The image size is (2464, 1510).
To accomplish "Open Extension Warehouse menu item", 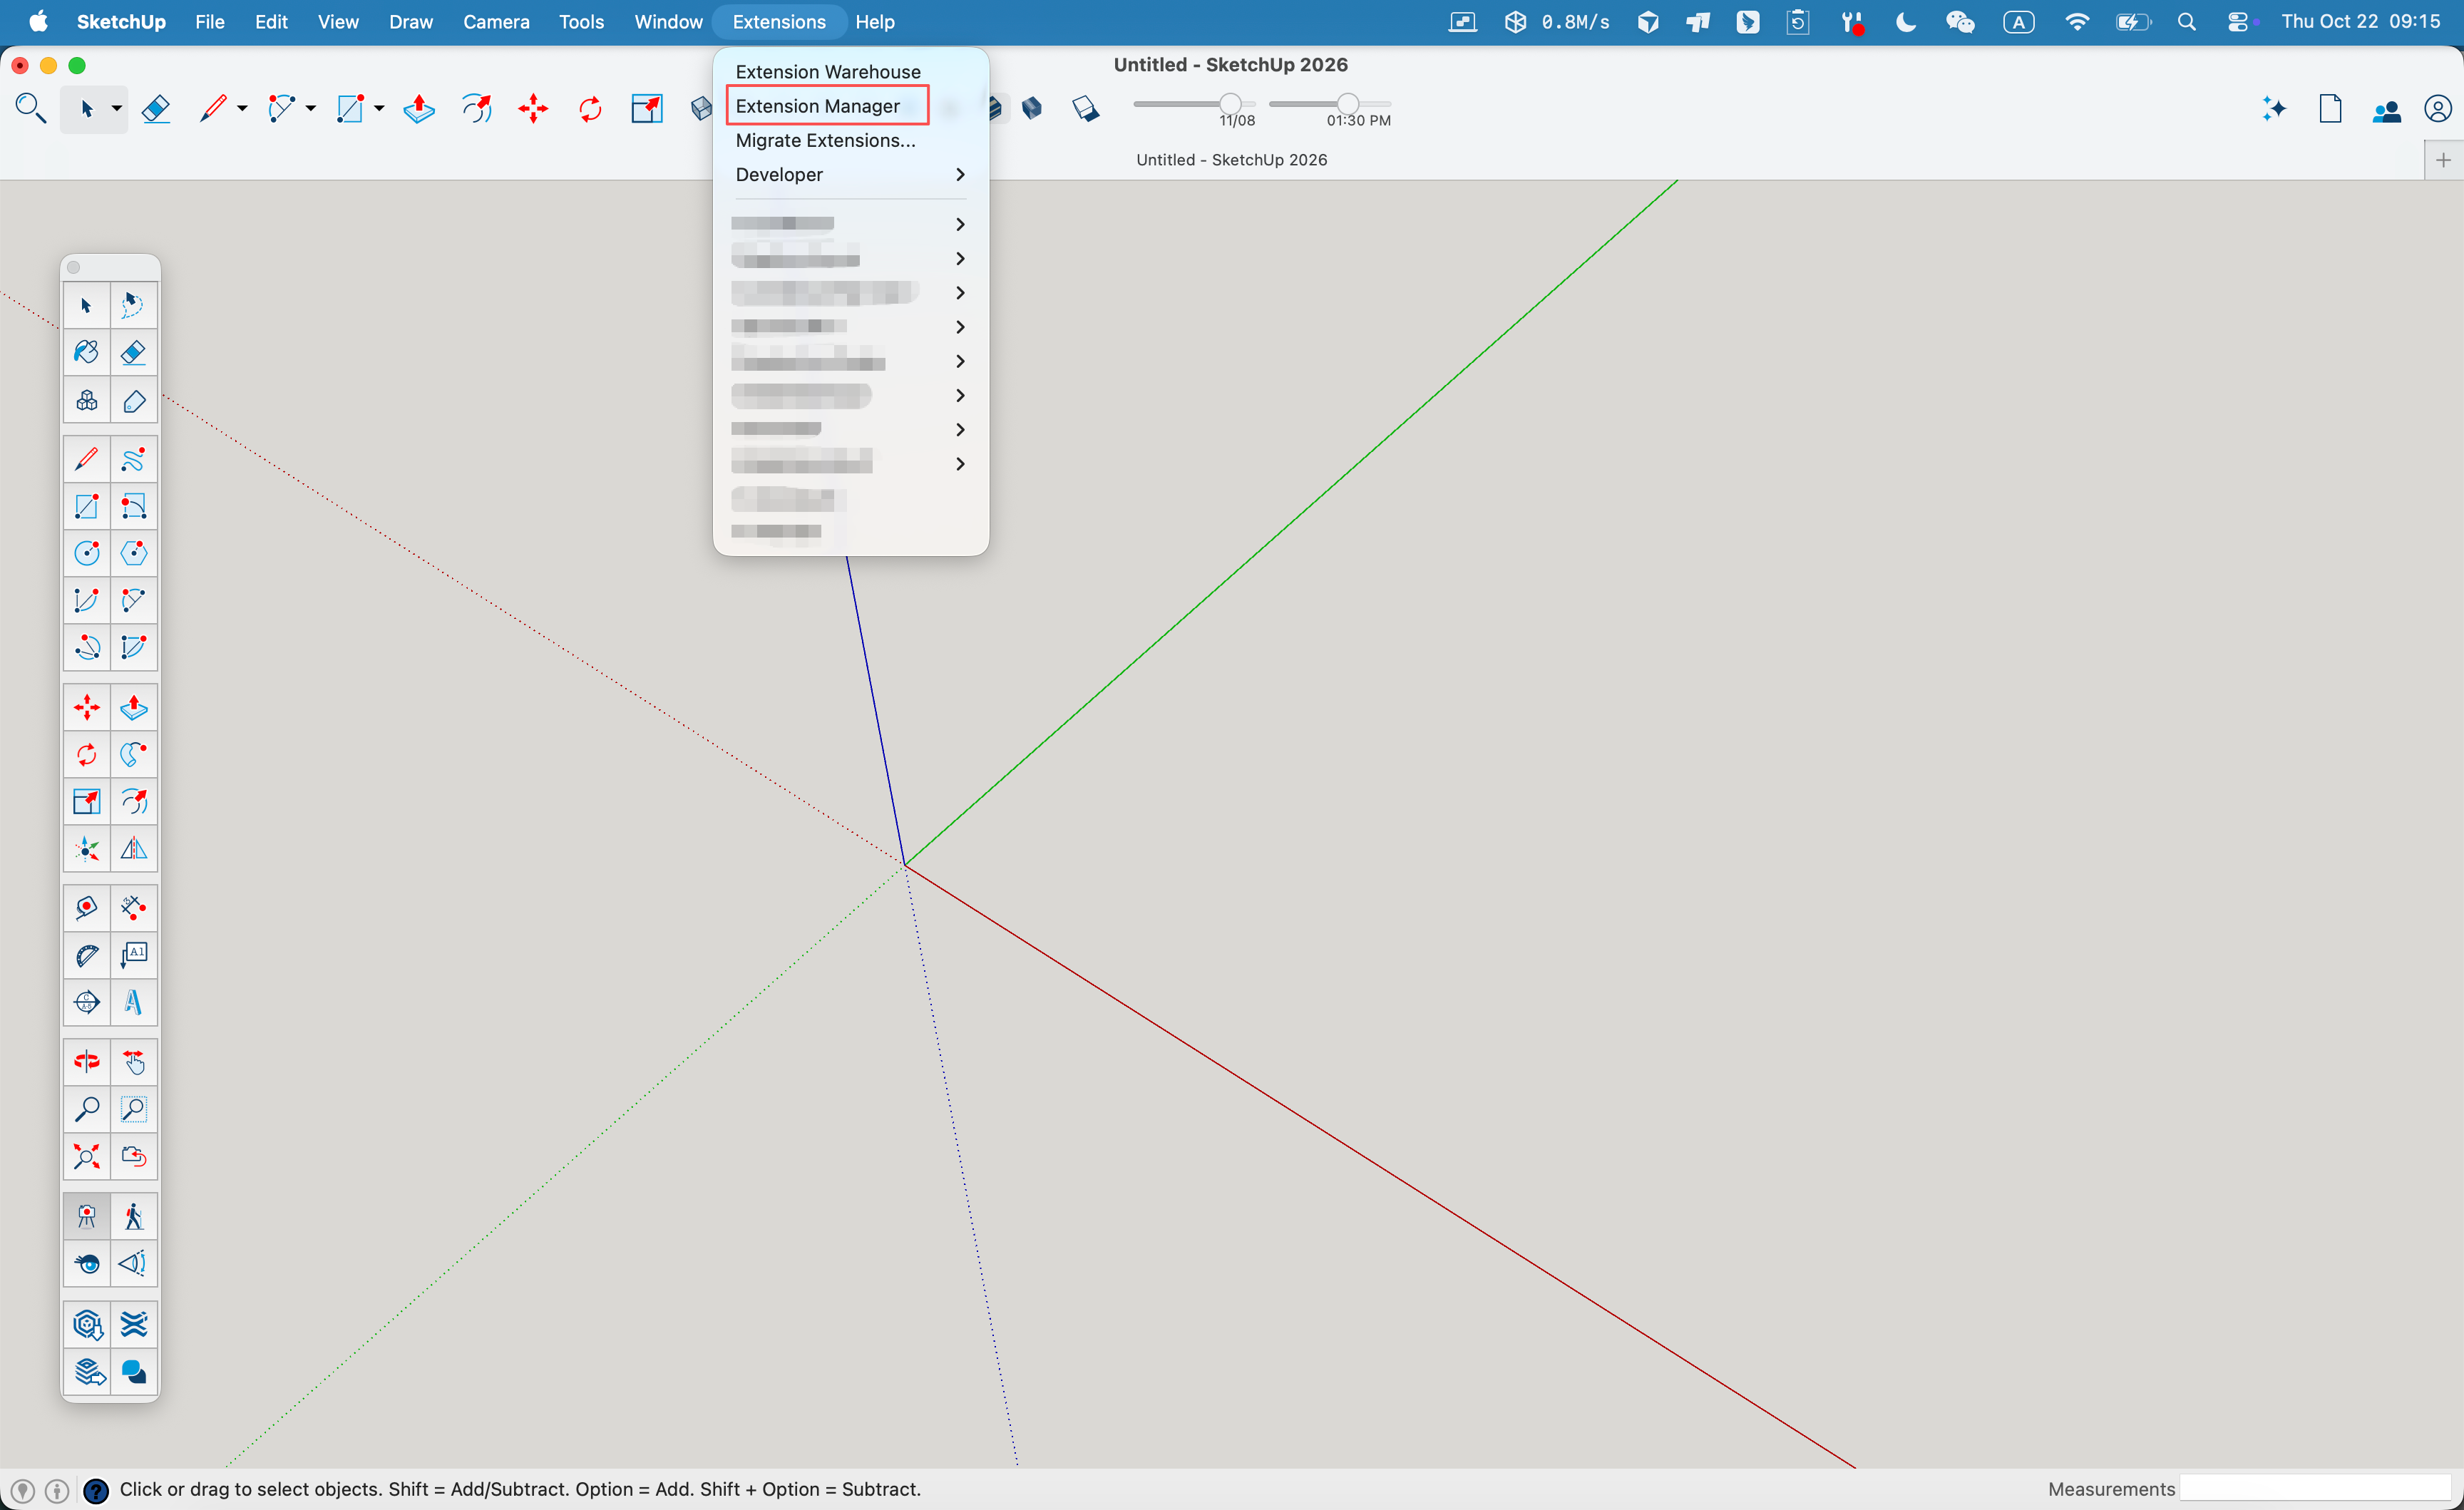I will pyautogui.click(x=851, y=72).
